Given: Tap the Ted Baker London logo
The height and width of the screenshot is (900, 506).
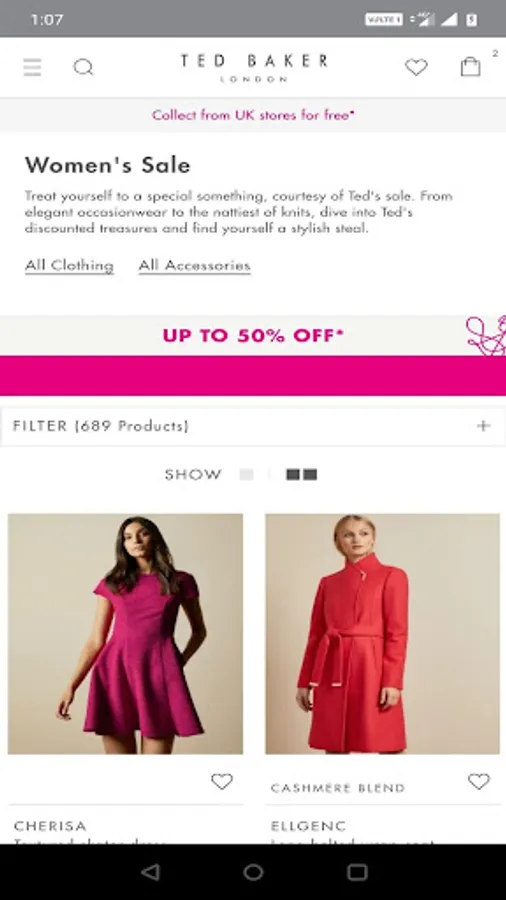Looking at the screenshot, I should click(254, 68).
